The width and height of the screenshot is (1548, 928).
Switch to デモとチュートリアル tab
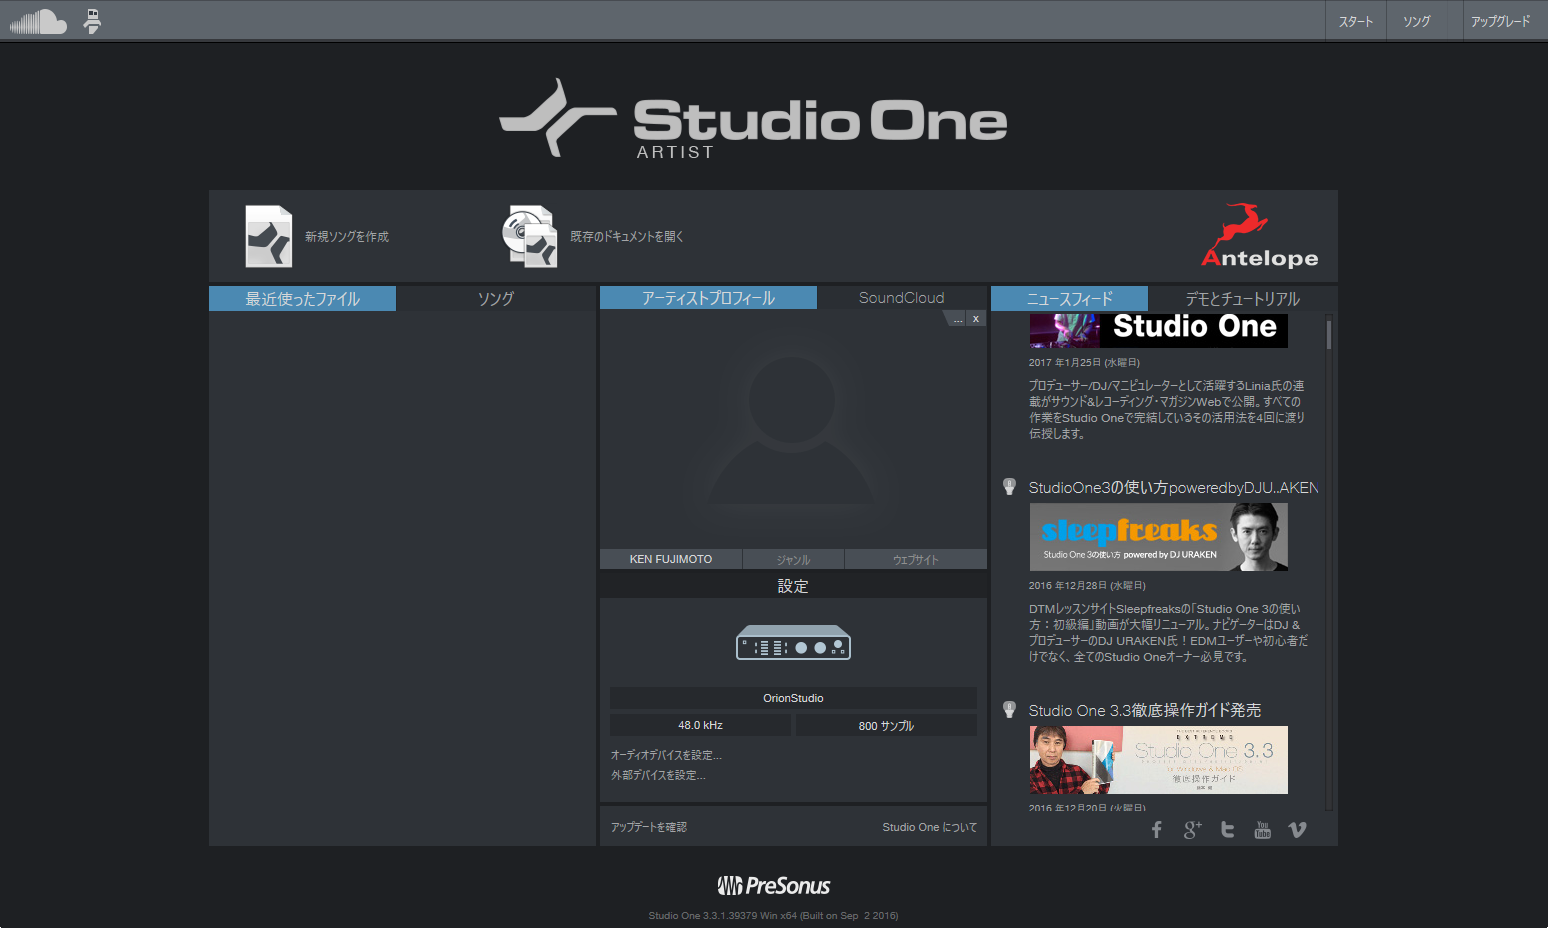1242,298
